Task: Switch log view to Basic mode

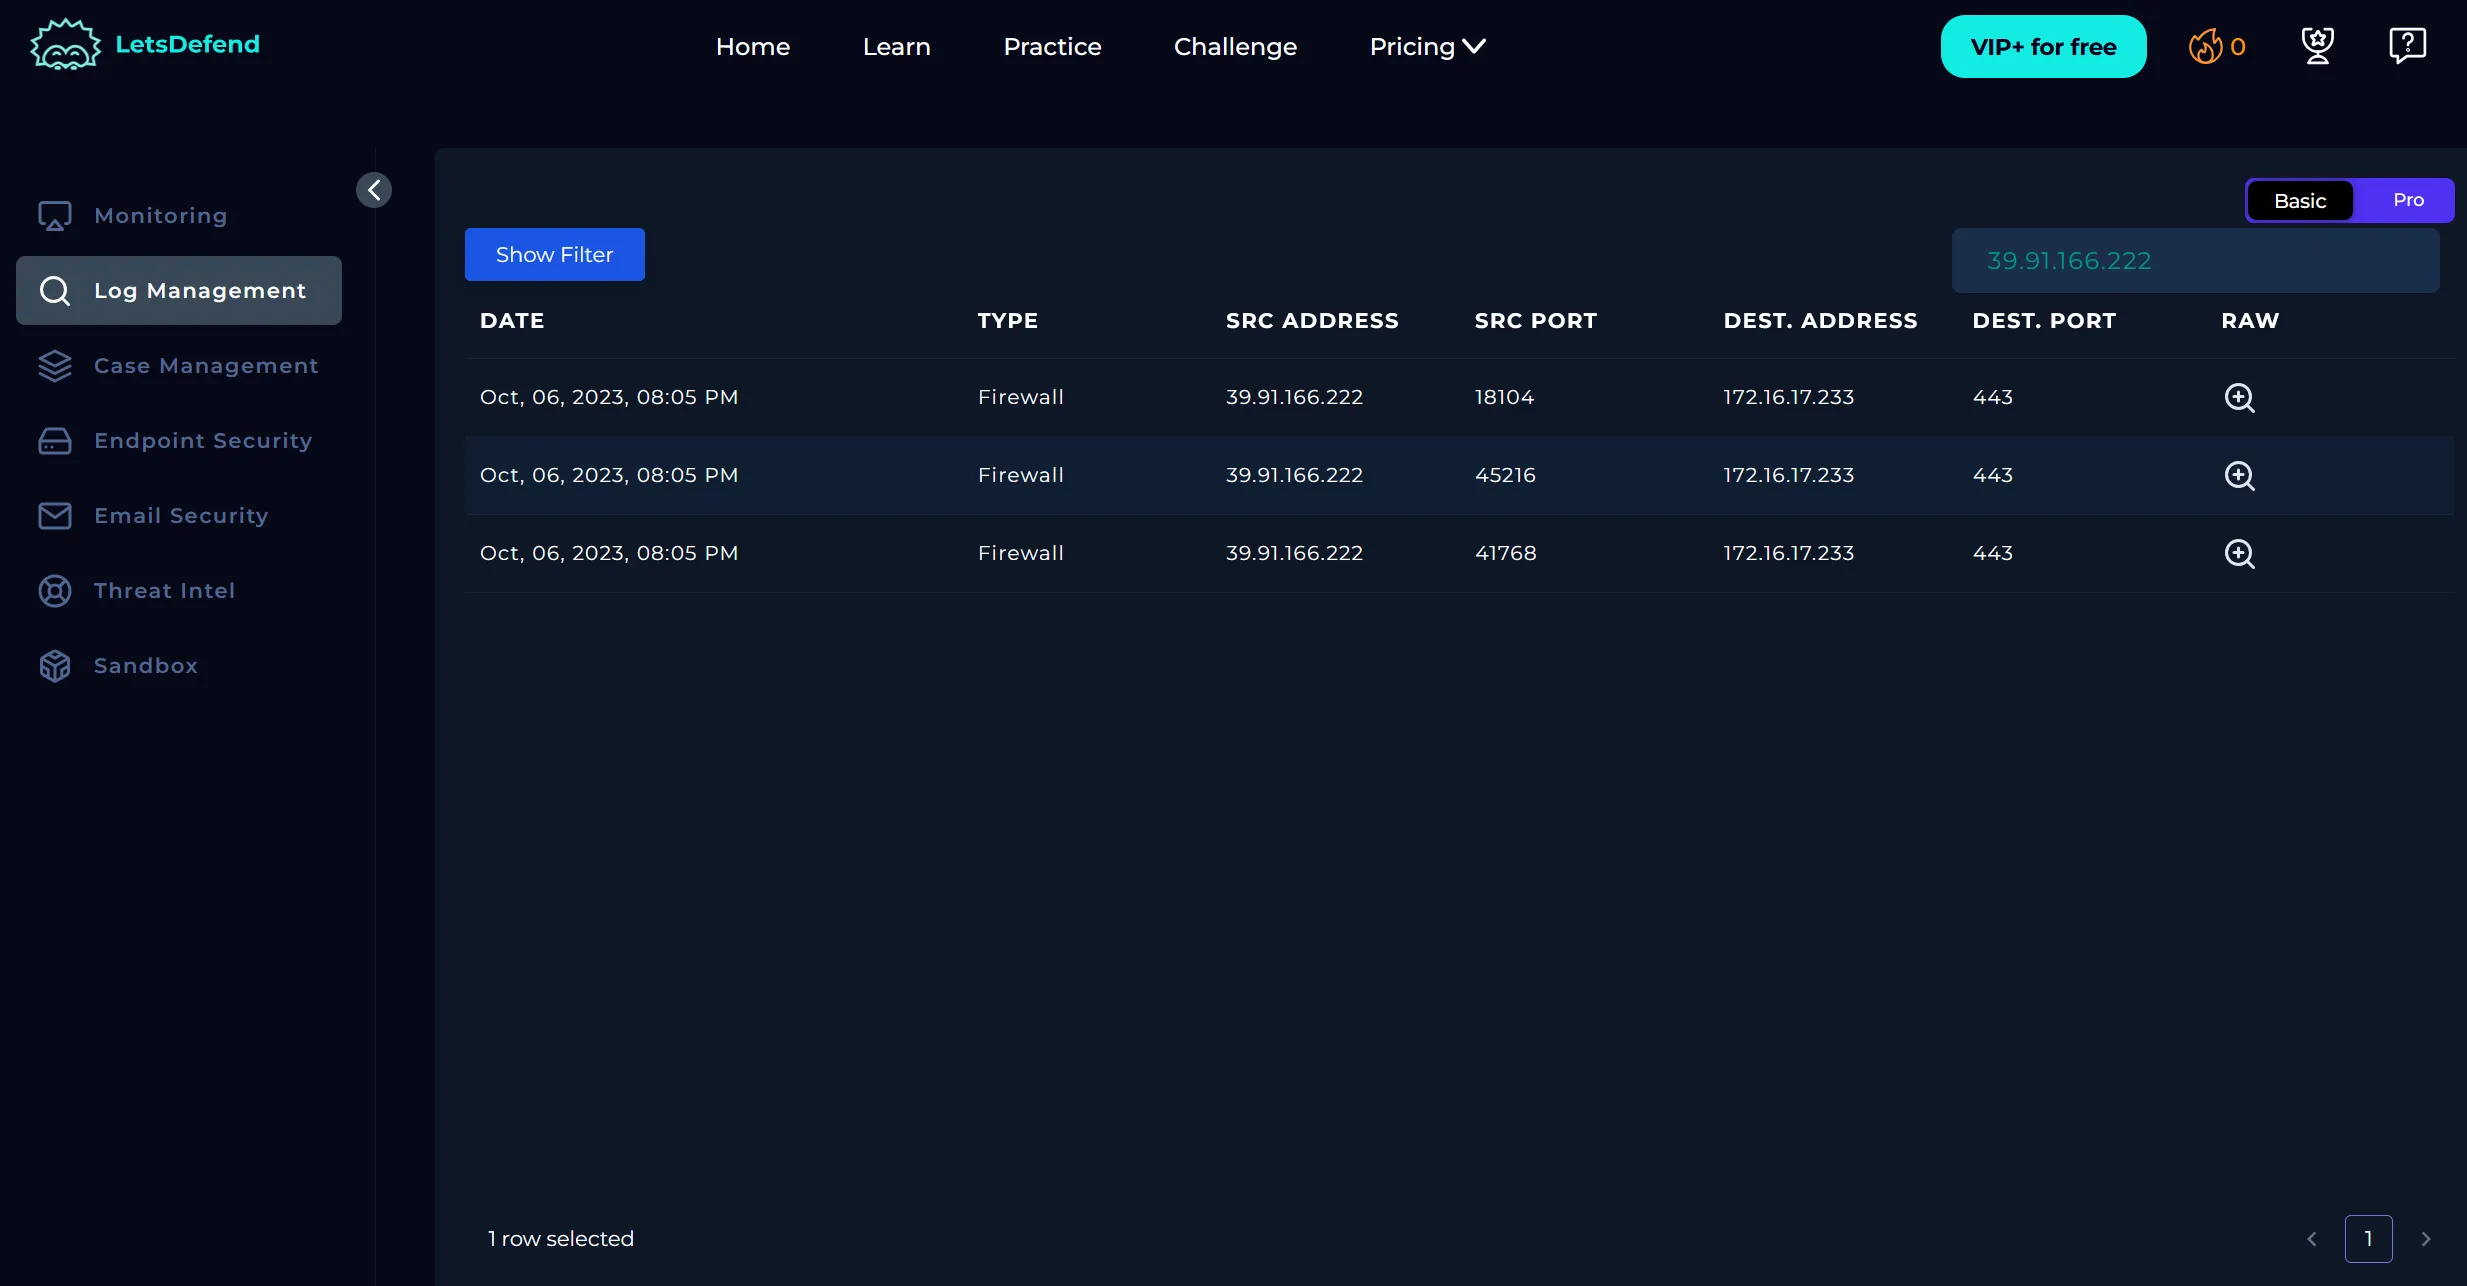Action: [x=2299, y=201]
